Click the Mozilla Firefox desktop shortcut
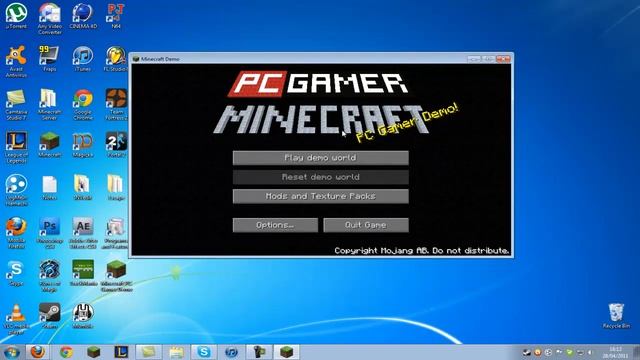Image resolution: width=640 pixels, height=360 pixels. [x=16, y=233]
